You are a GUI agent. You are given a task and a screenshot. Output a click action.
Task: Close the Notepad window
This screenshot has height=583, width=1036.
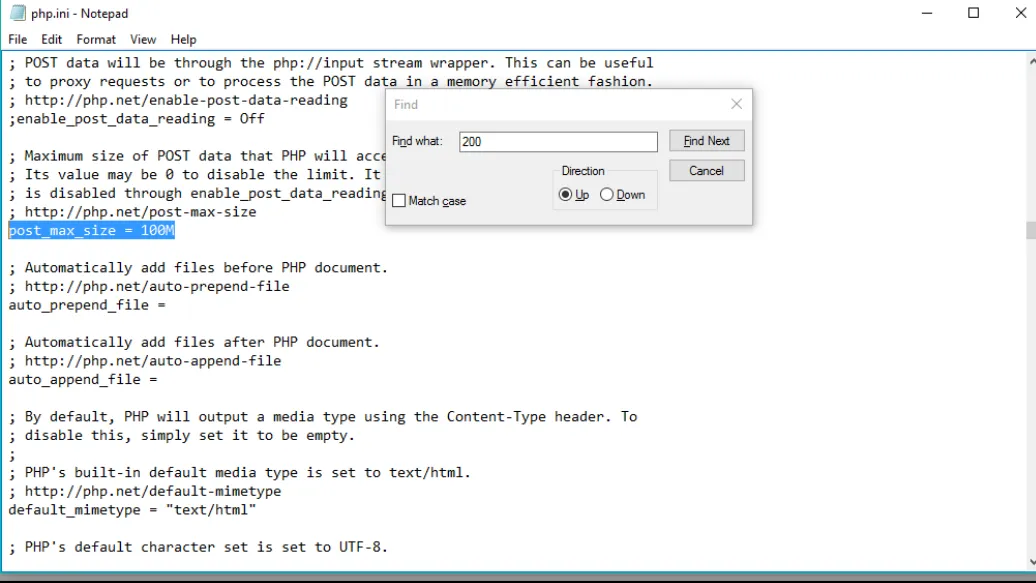pyautogui.click(x=1020, y=13)
